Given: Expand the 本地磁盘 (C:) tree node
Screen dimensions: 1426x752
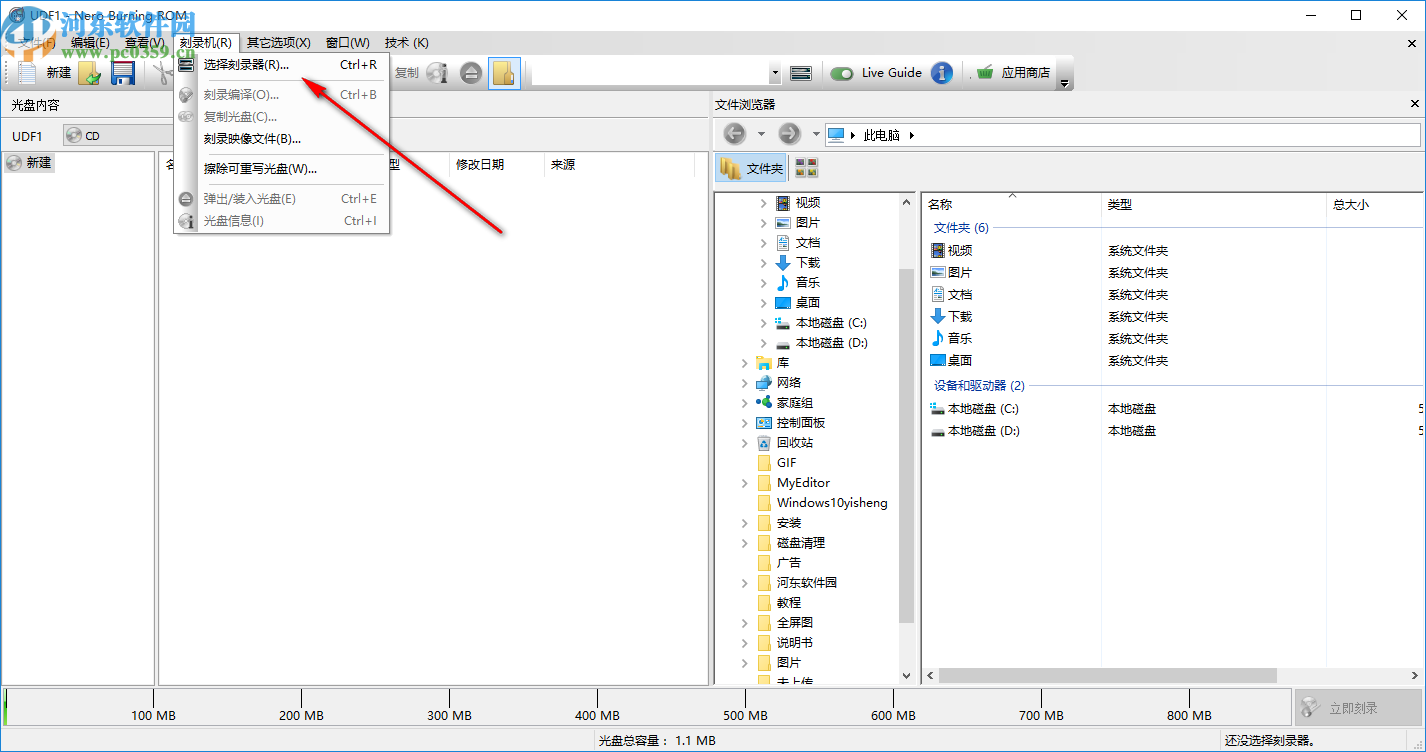Looking at the screenshot, I should pyautogui.click(x=764, y=323).
